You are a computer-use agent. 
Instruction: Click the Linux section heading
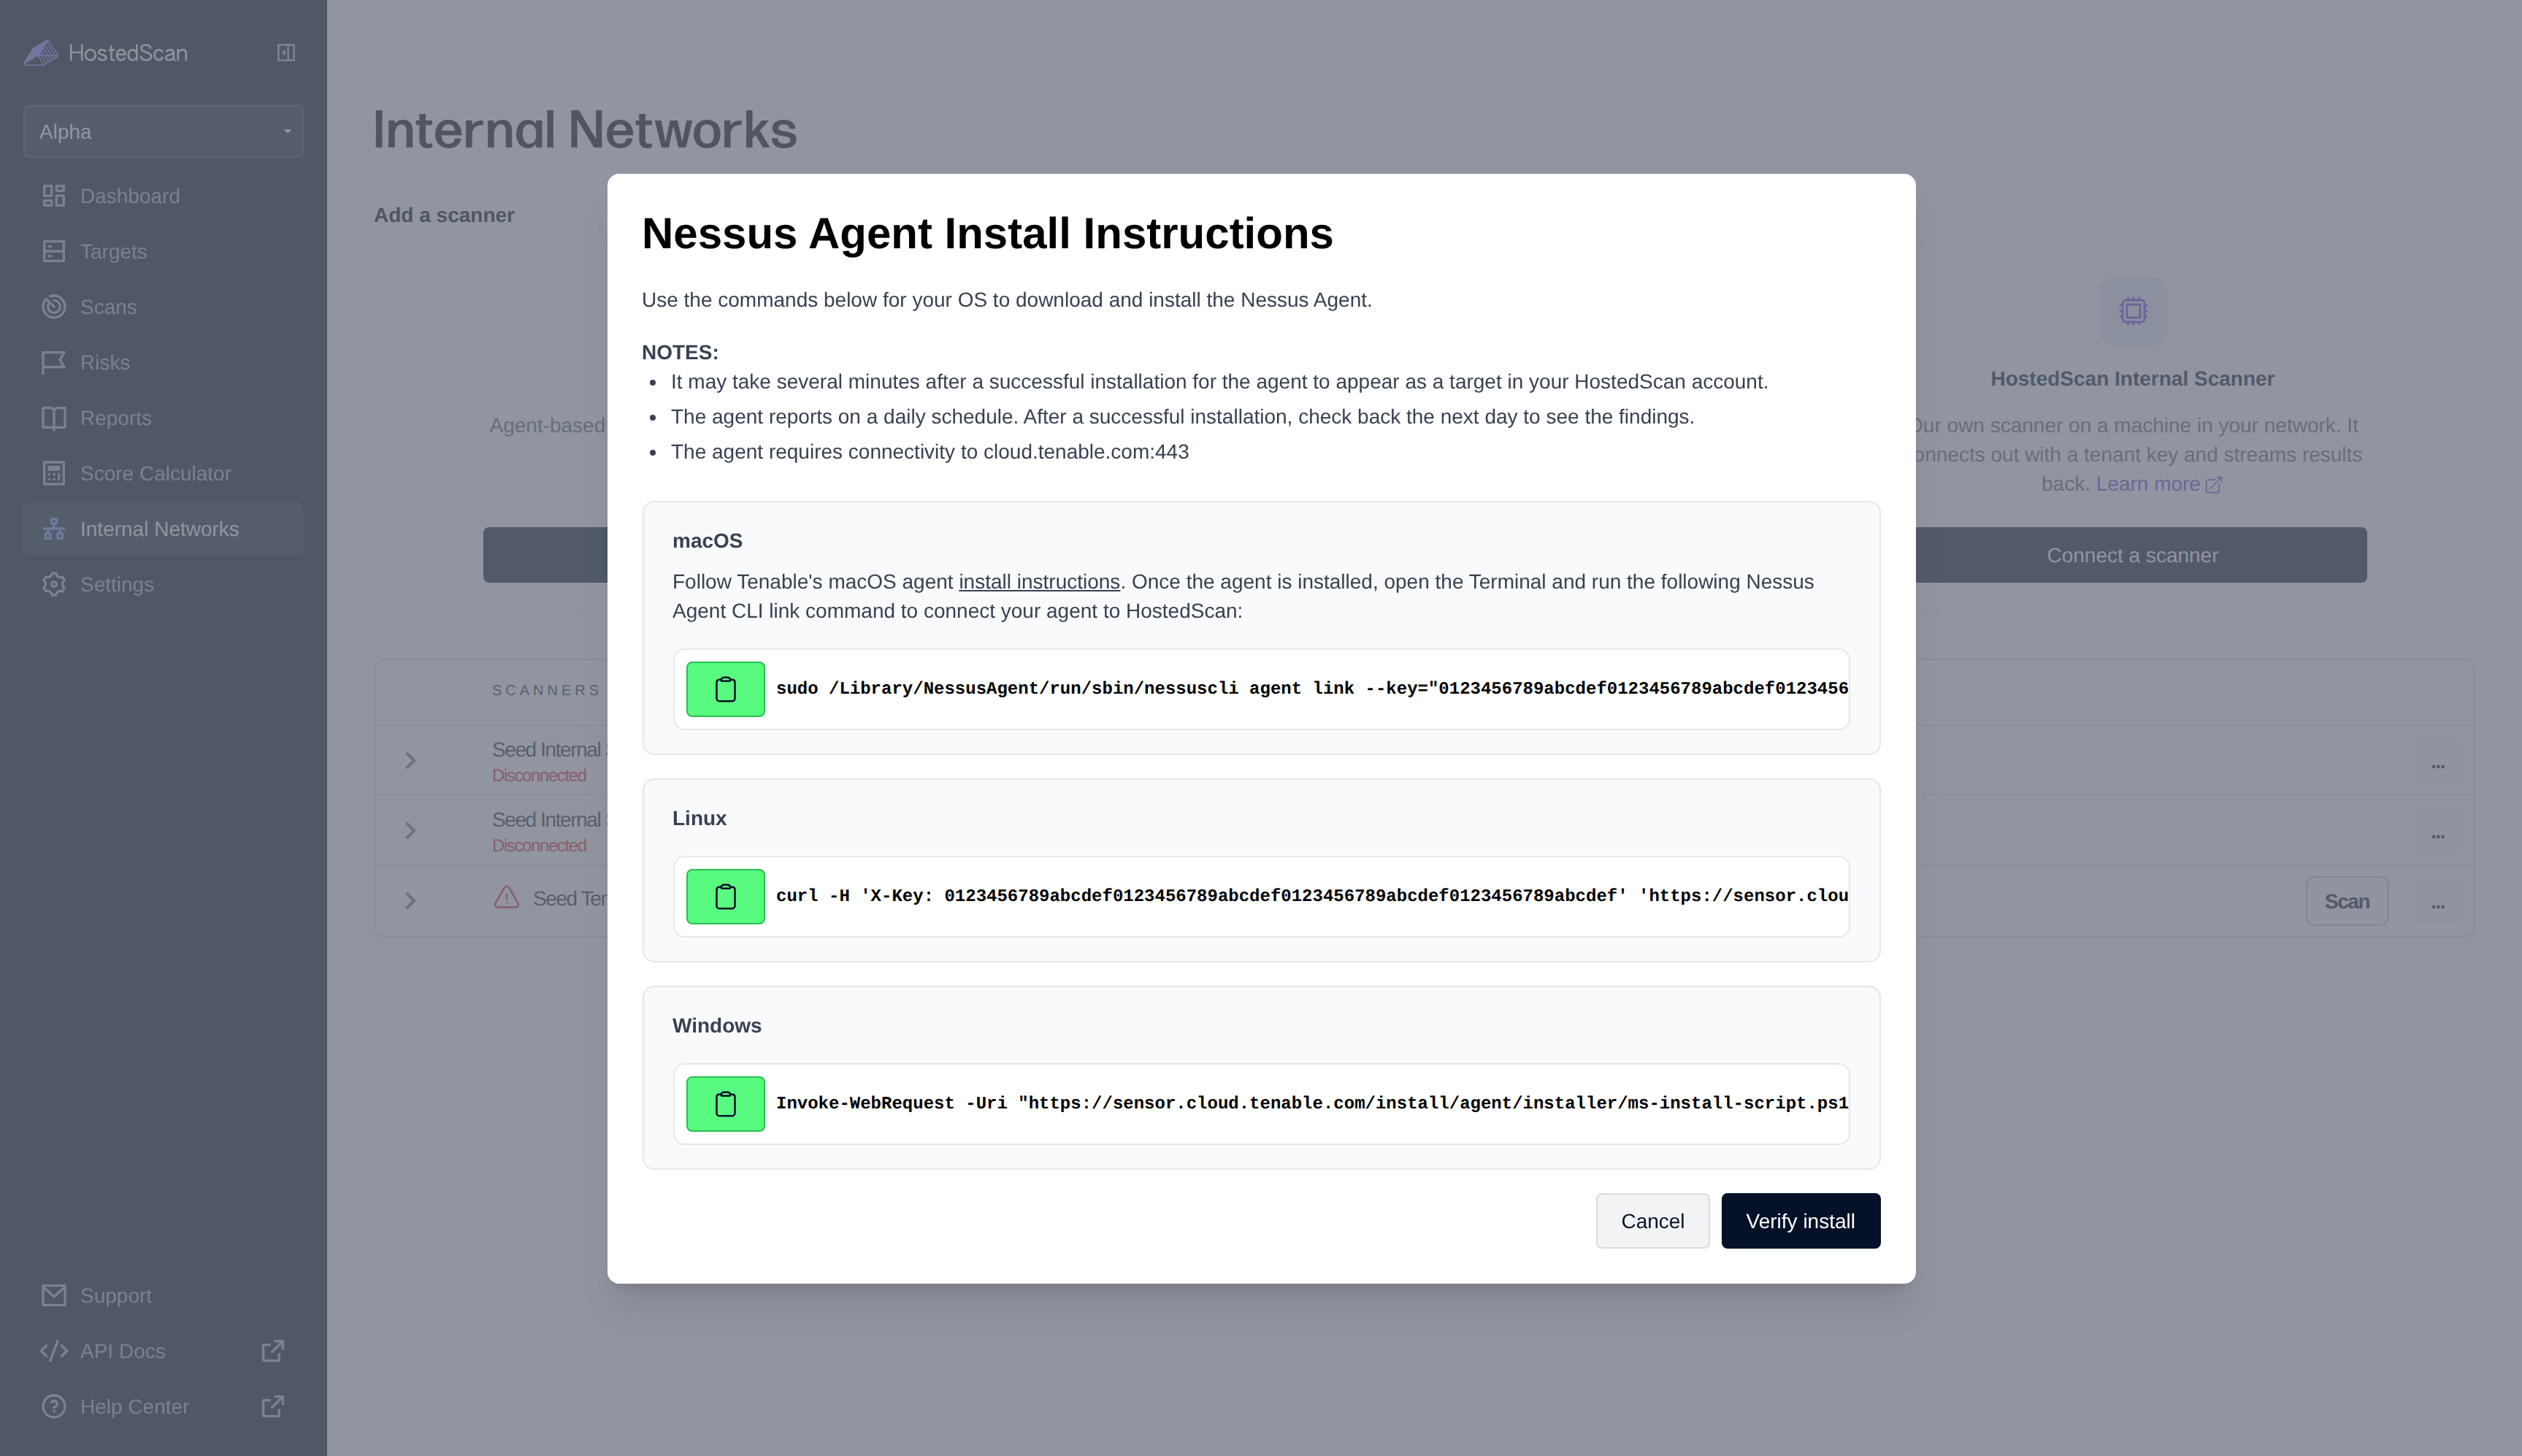point(699,818)
